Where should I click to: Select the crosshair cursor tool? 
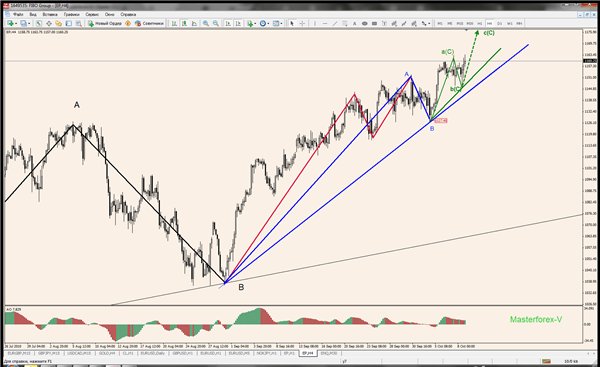coord(302,23)
